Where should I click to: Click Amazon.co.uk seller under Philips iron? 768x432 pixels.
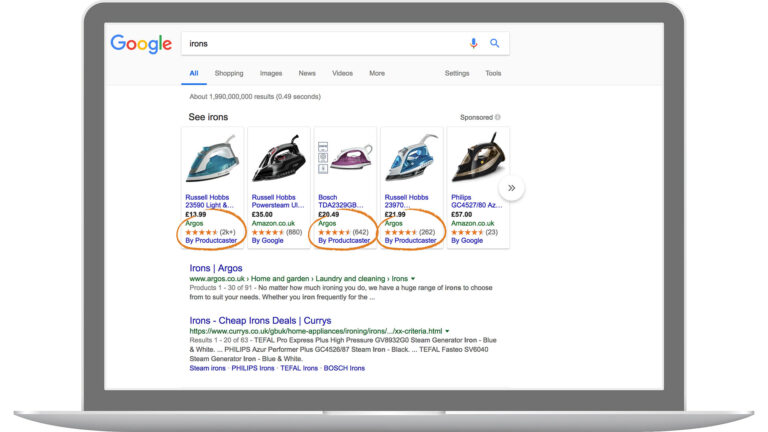pos(473,223)
